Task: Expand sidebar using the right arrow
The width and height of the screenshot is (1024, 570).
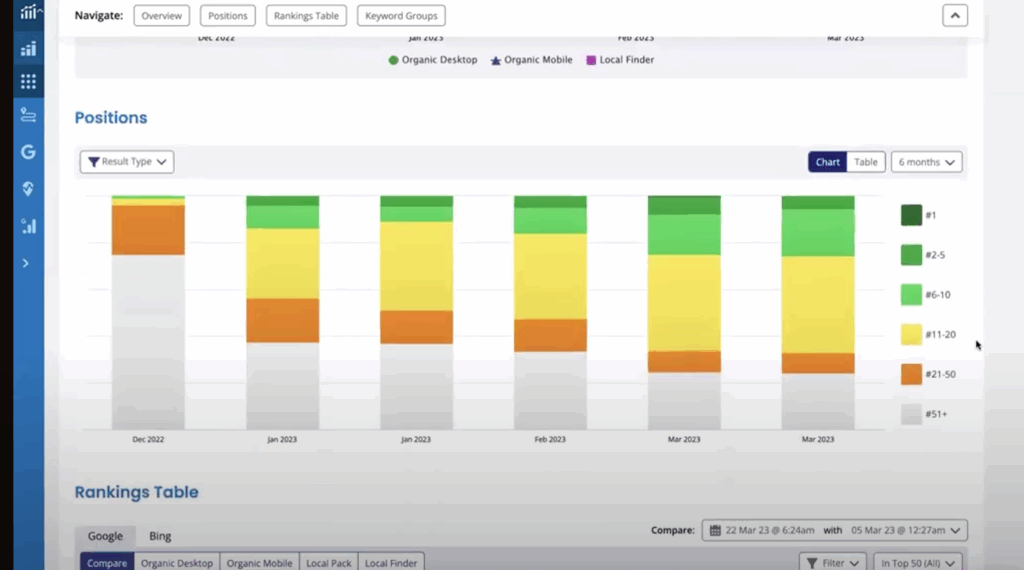Action: point(26,263)
